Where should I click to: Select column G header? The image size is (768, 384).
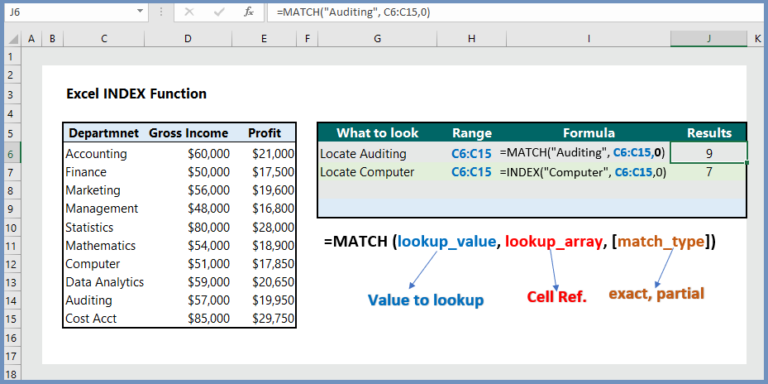click(377, 39)
